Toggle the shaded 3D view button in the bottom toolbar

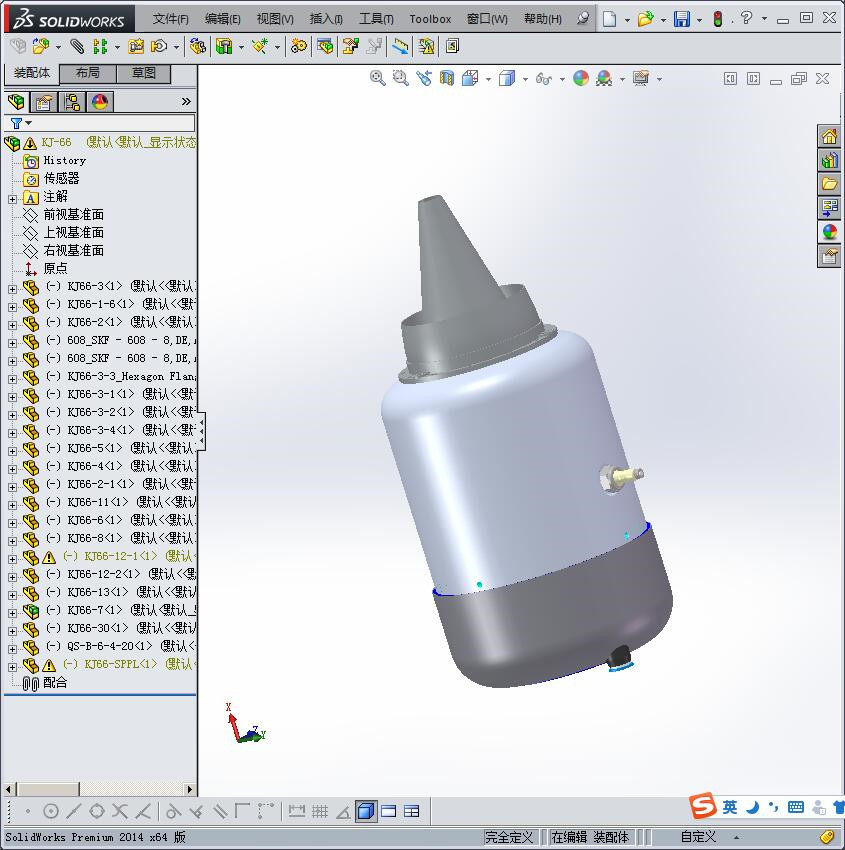[x=366, y=811]
